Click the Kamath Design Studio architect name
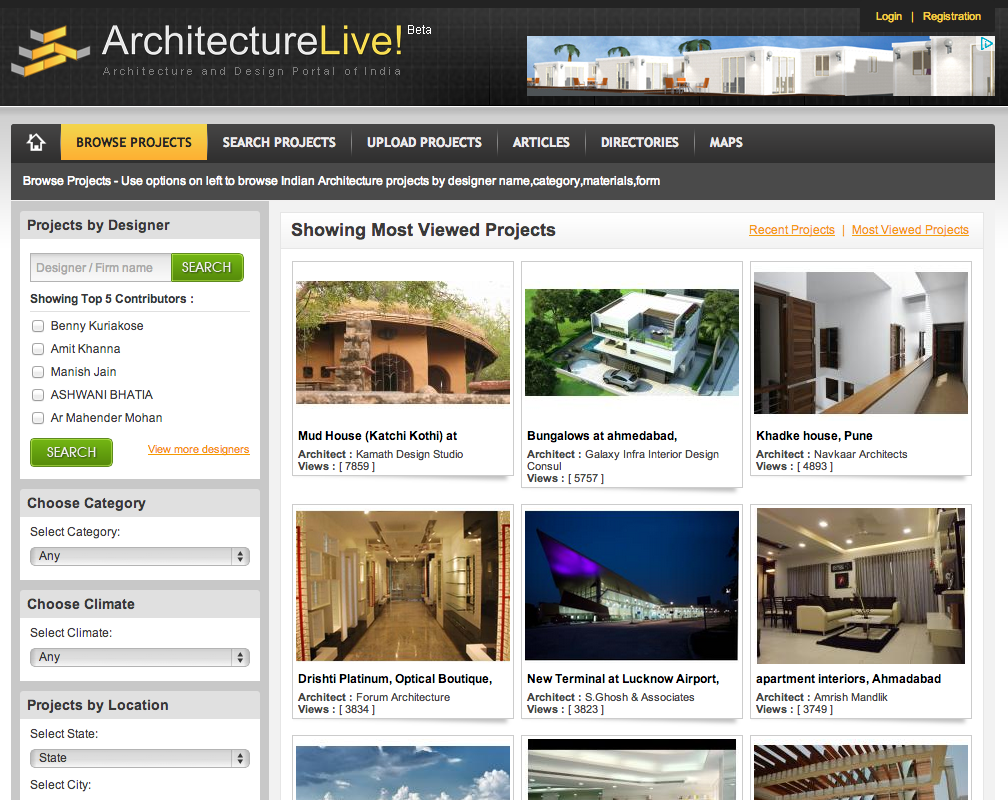The width and height of the screenshot is (1008, 800). (x=410, y=454)
